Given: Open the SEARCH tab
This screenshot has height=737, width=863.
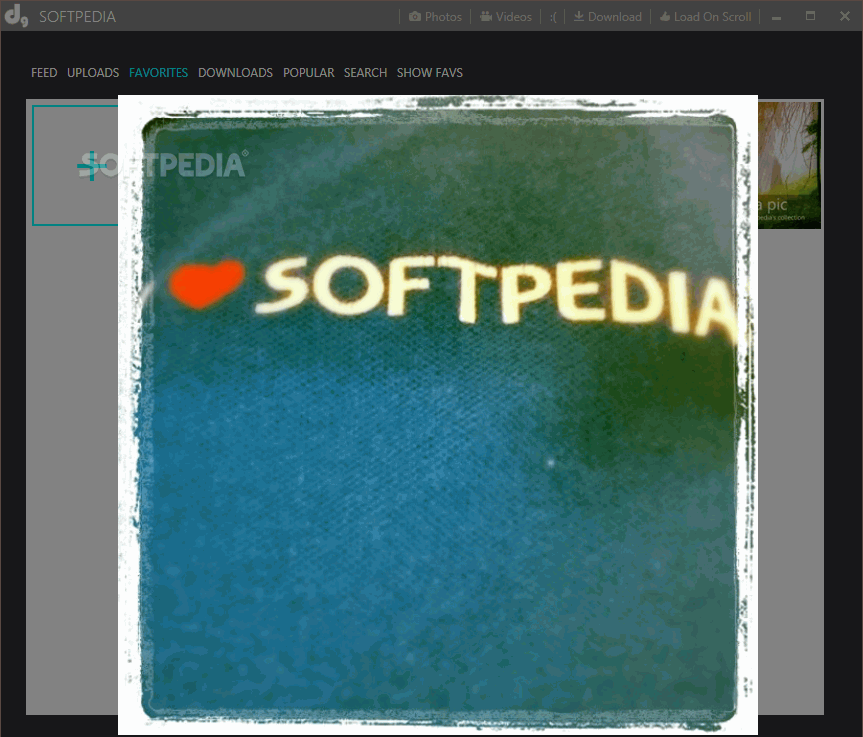Looking at the screenshot, I should 365,73.
